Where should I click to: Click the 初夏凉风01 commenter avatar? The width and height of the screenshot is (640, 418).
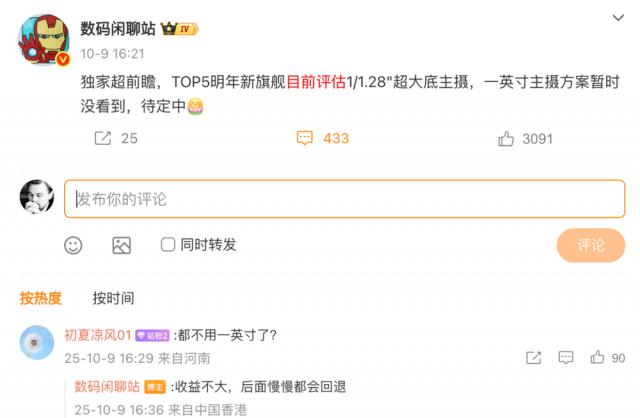(x=37, y=342)
